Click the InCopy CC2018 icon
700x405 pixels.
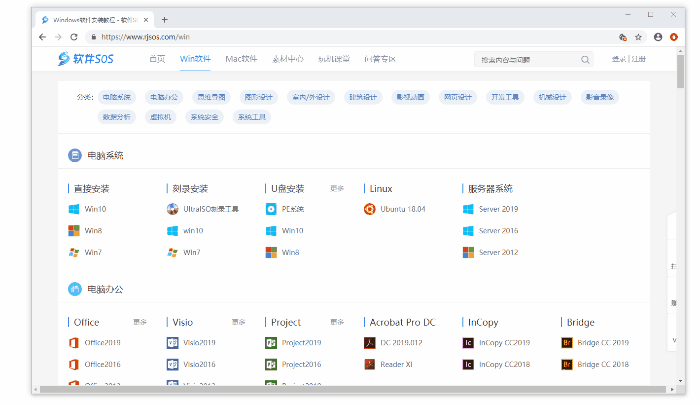click(x=468, y=364)
